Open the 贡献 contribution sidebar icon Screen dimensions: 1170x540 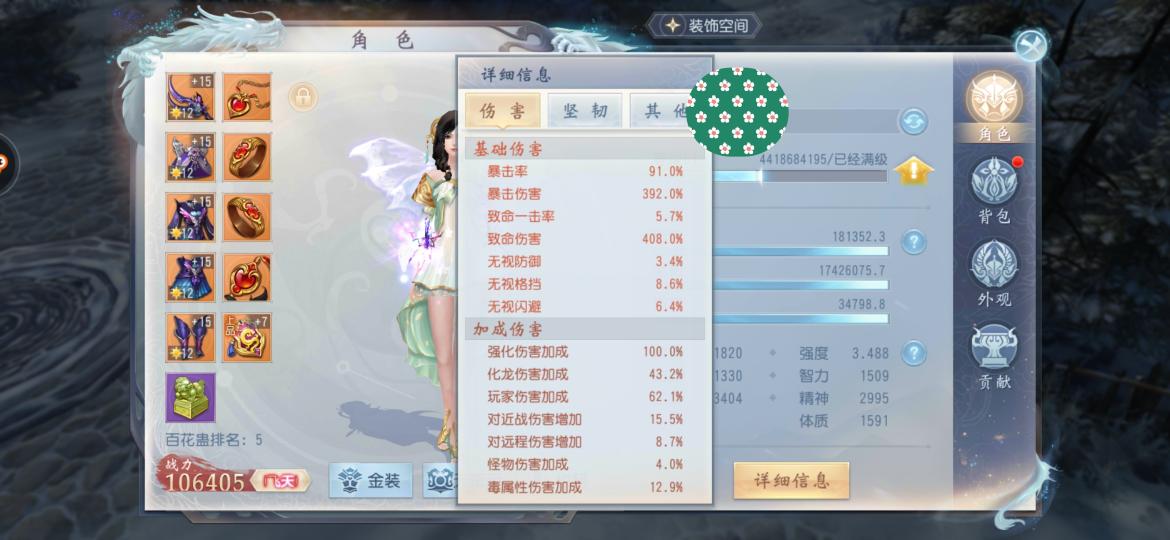point(994,356)
